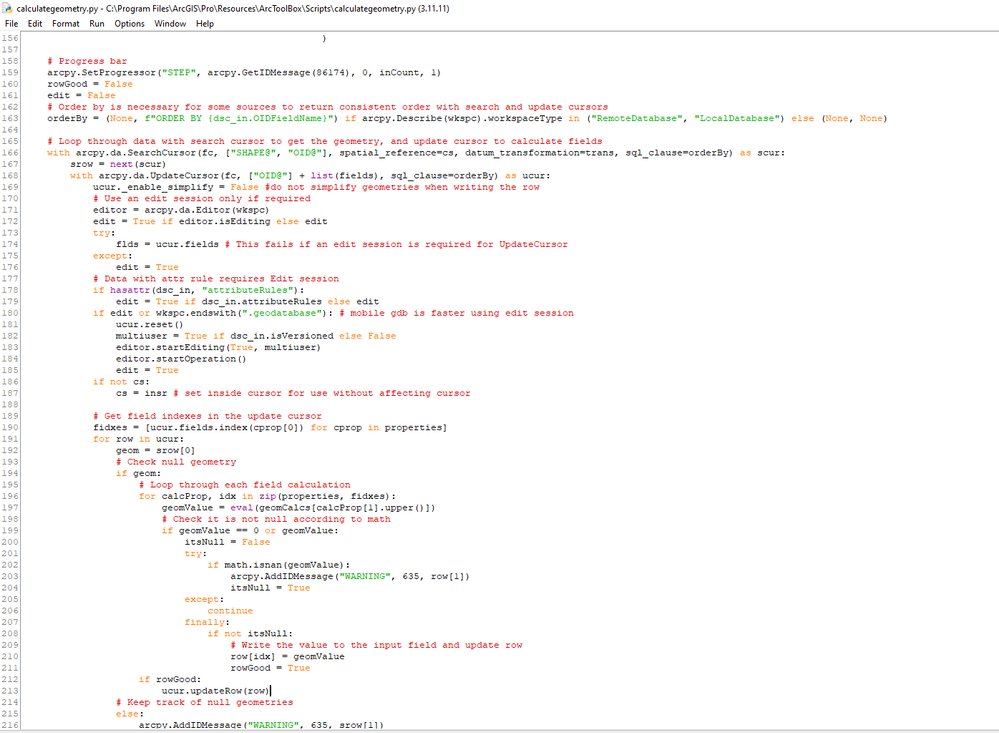This screenshot has width=999, height=733.
Task: Click the '# Keep track of null geometries' comment
Action: click(x=205, y=704)
